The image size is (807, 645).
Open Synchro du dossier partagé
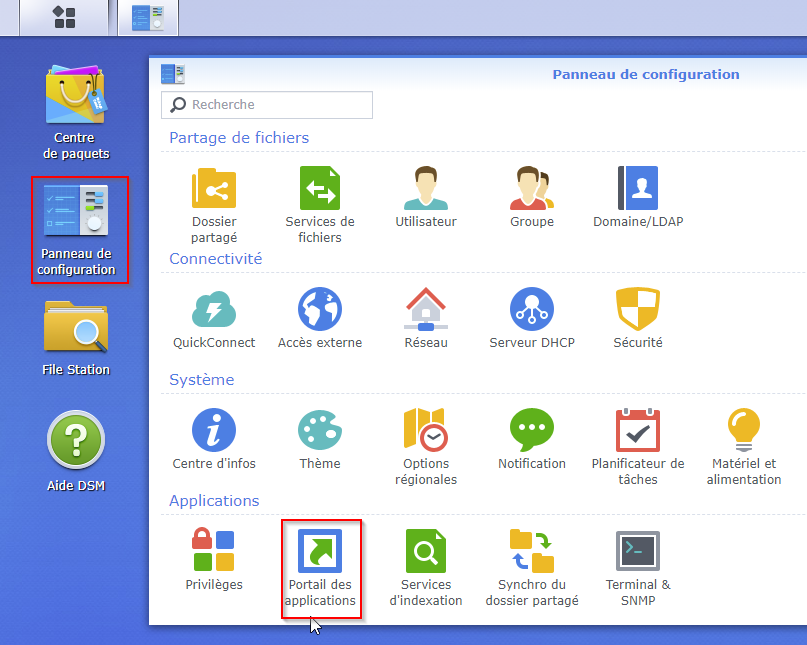tap(532, 568)
